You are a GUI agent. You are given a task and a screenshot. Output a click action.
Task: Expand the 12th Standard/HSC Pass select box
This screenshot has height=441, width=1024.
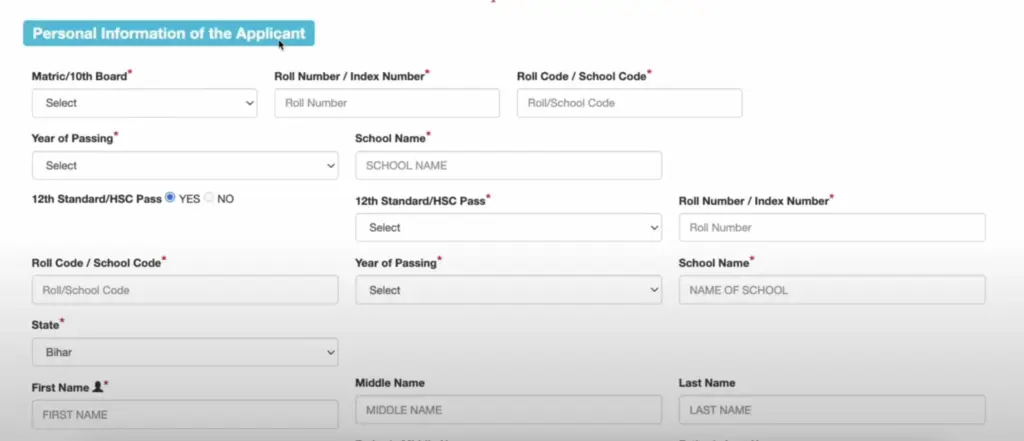[508, 227]
